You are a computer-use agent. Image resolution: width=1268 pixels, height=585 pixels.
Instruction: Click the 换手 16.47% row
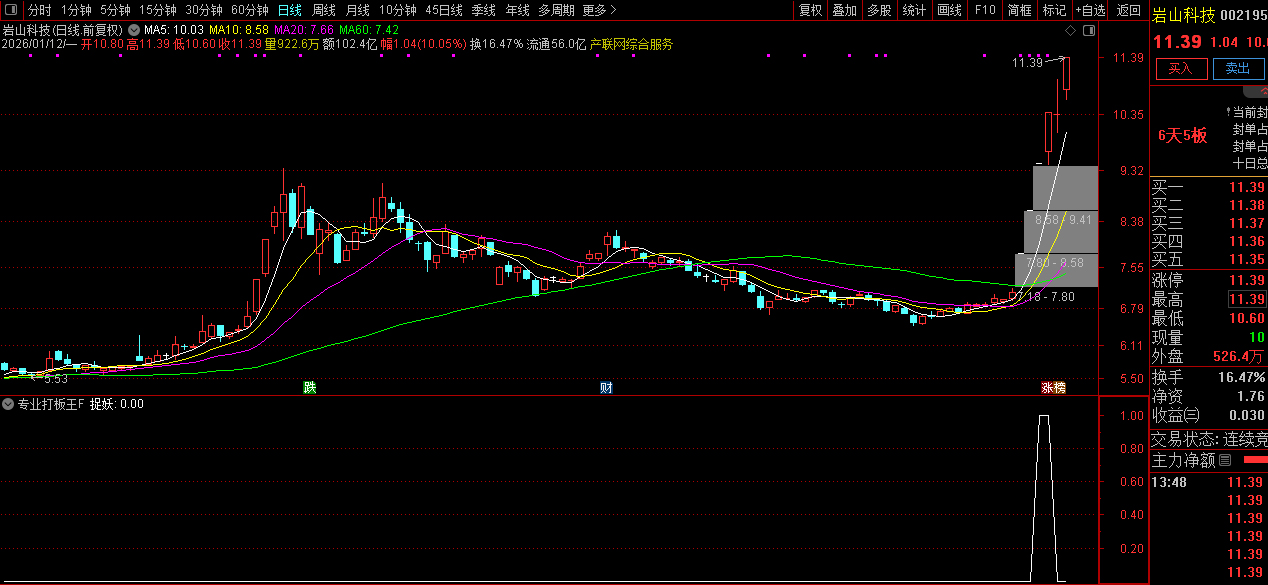(1209, 377)
